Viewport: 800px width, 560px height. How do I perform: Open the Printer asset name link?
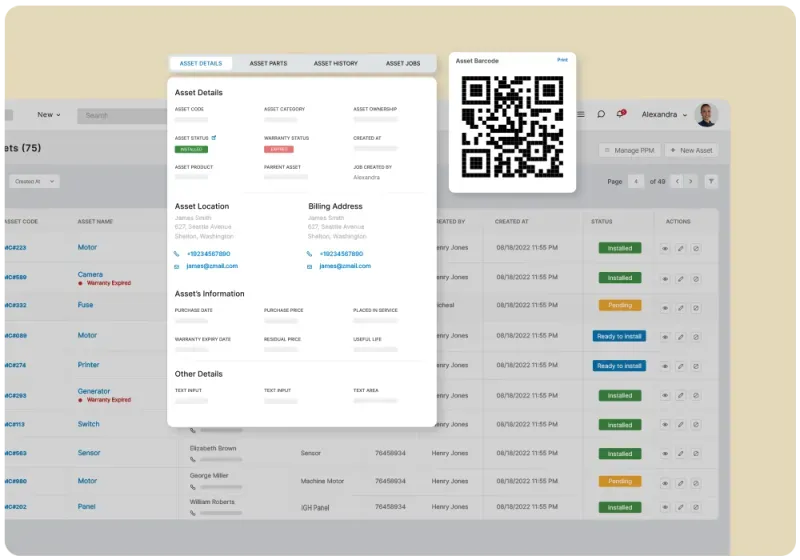[x=88, y=365]
